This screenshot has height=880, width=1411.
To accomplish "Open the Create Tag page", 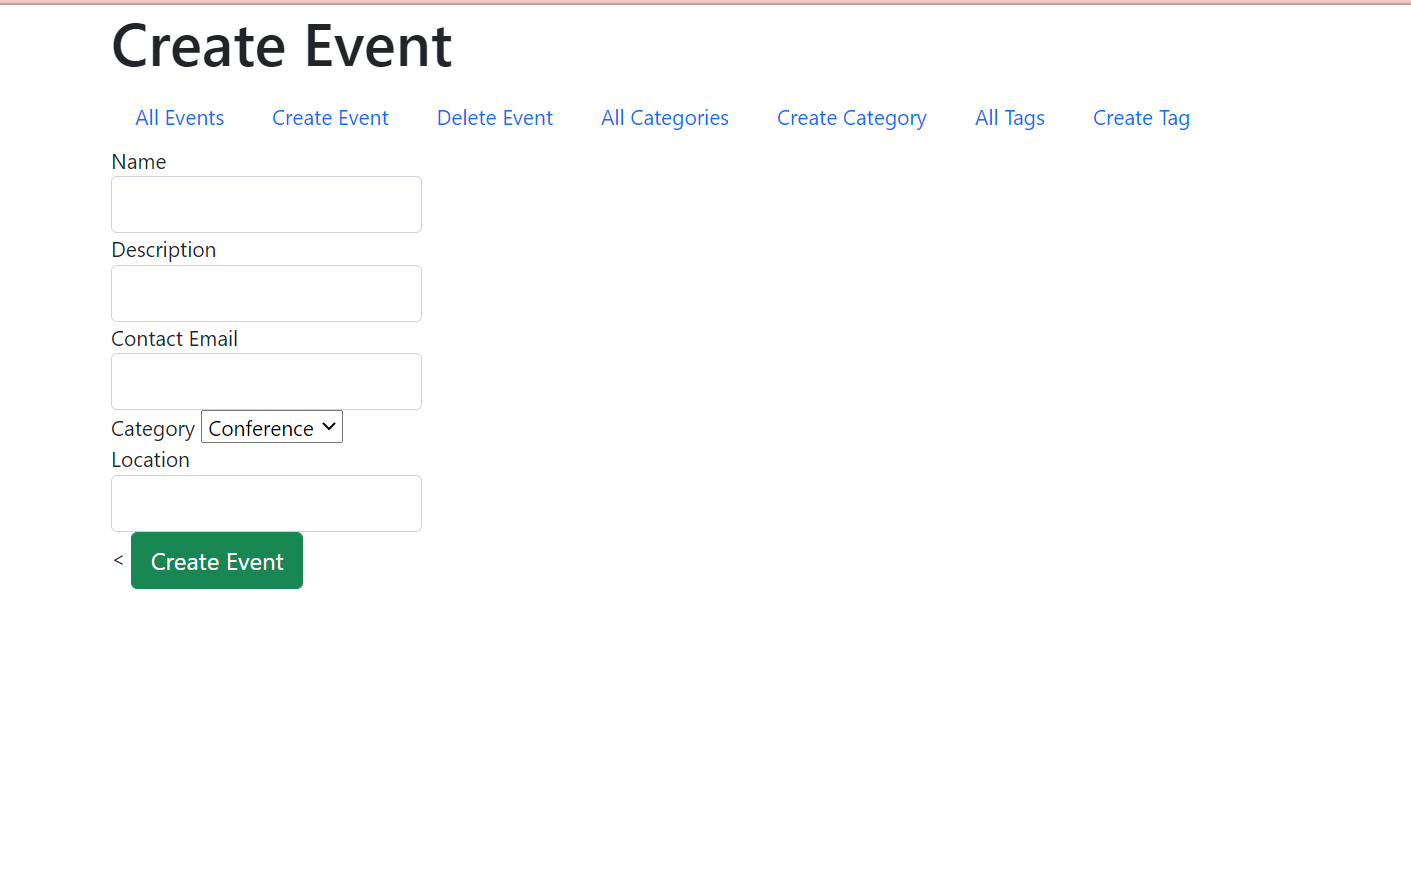I will tap(1141, 117).
